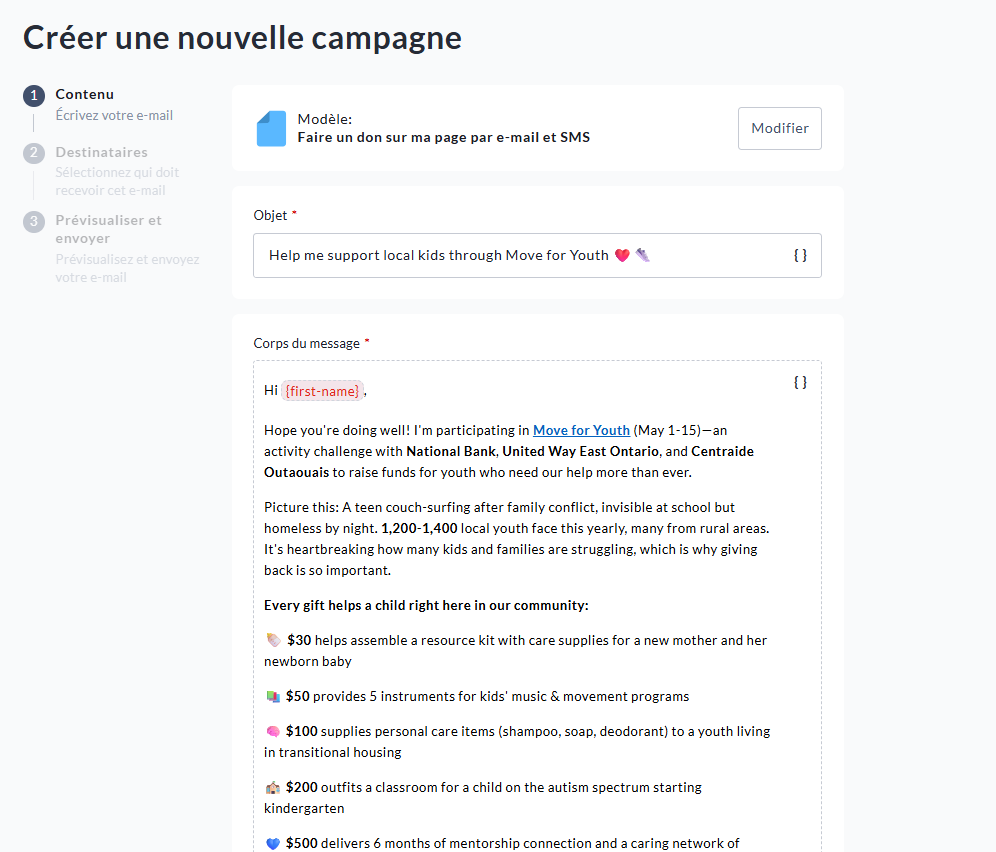Open variable picker in message body
This screenshot has width=996, height=852.
click(x=800, y=382)
